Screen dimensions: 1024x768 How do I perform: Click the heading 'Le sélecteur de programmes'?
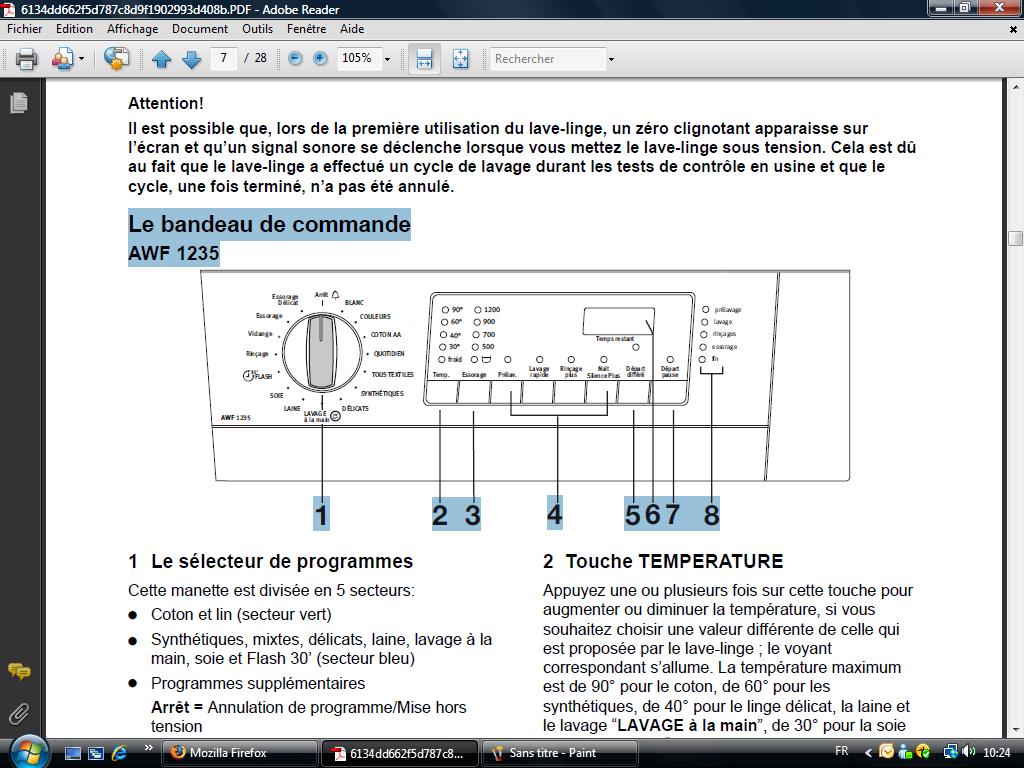[x=282, y=562]
